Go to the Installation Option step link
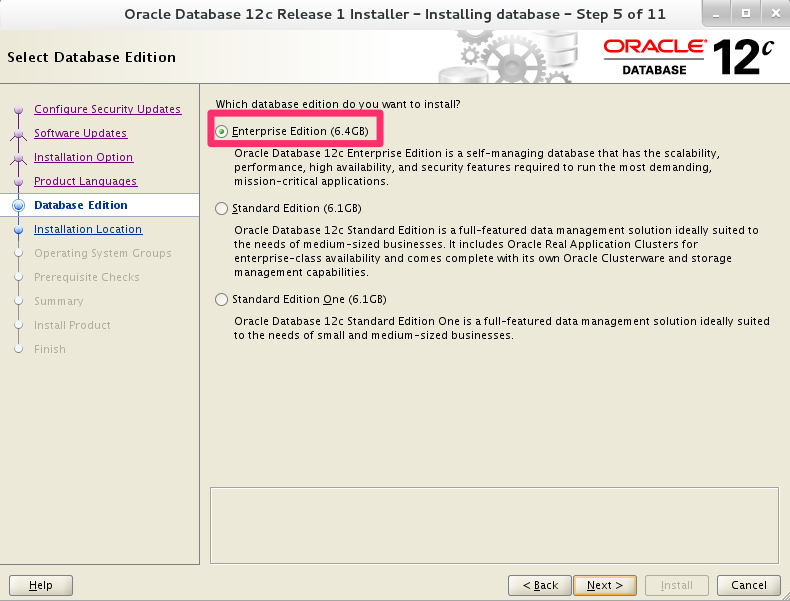The width and height of the screenshot is (790, 601). click(x=83, y=157)
